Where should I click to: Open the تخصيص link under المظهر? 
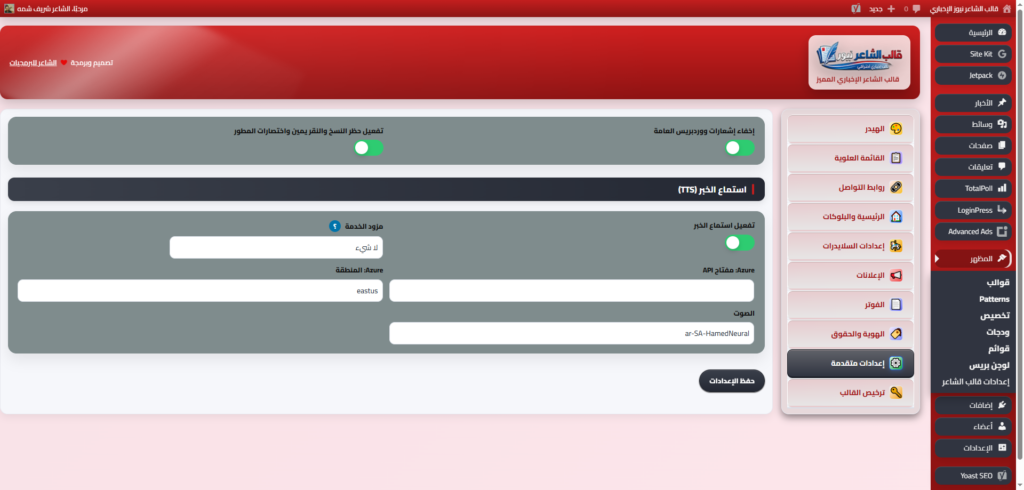994,315
